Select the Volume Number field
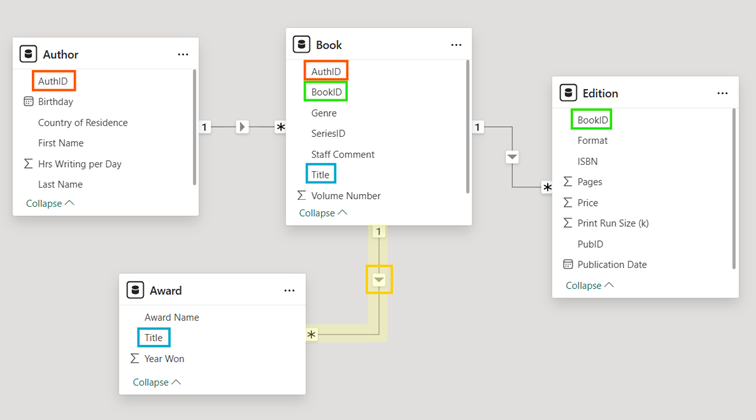 point(346,196)
